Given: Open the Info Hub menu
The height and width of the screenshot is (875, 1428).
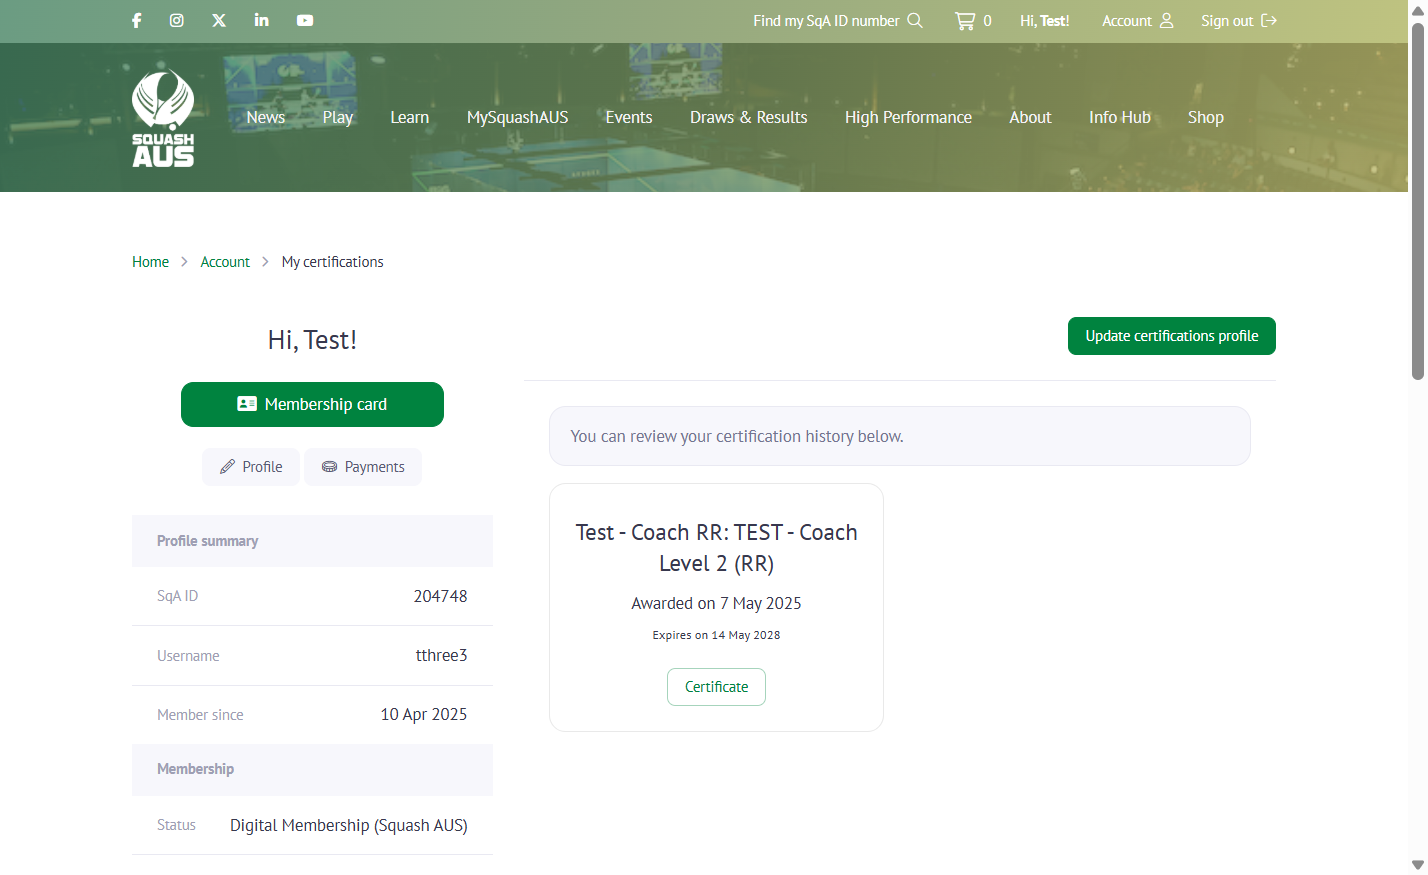Looking at the screenshot, I should coord(1120,117).
